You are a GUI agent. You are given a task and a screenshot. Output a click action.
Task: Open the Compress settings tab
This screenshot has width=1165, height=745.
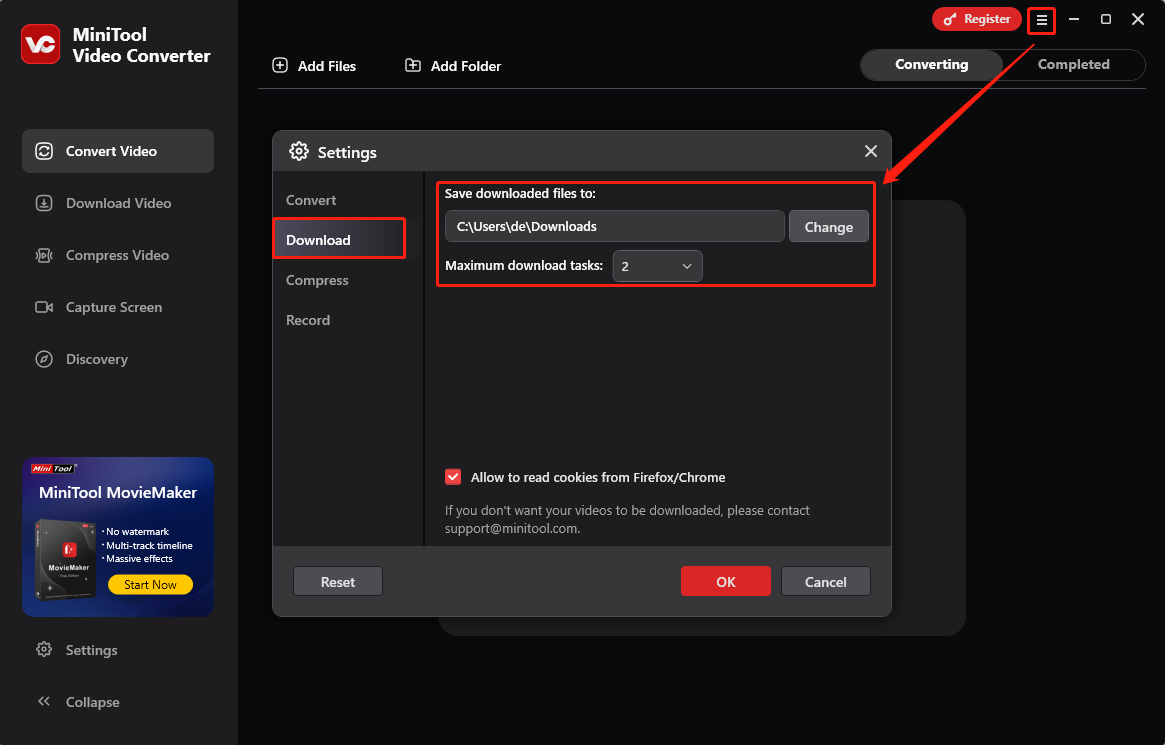coord(317,280)
